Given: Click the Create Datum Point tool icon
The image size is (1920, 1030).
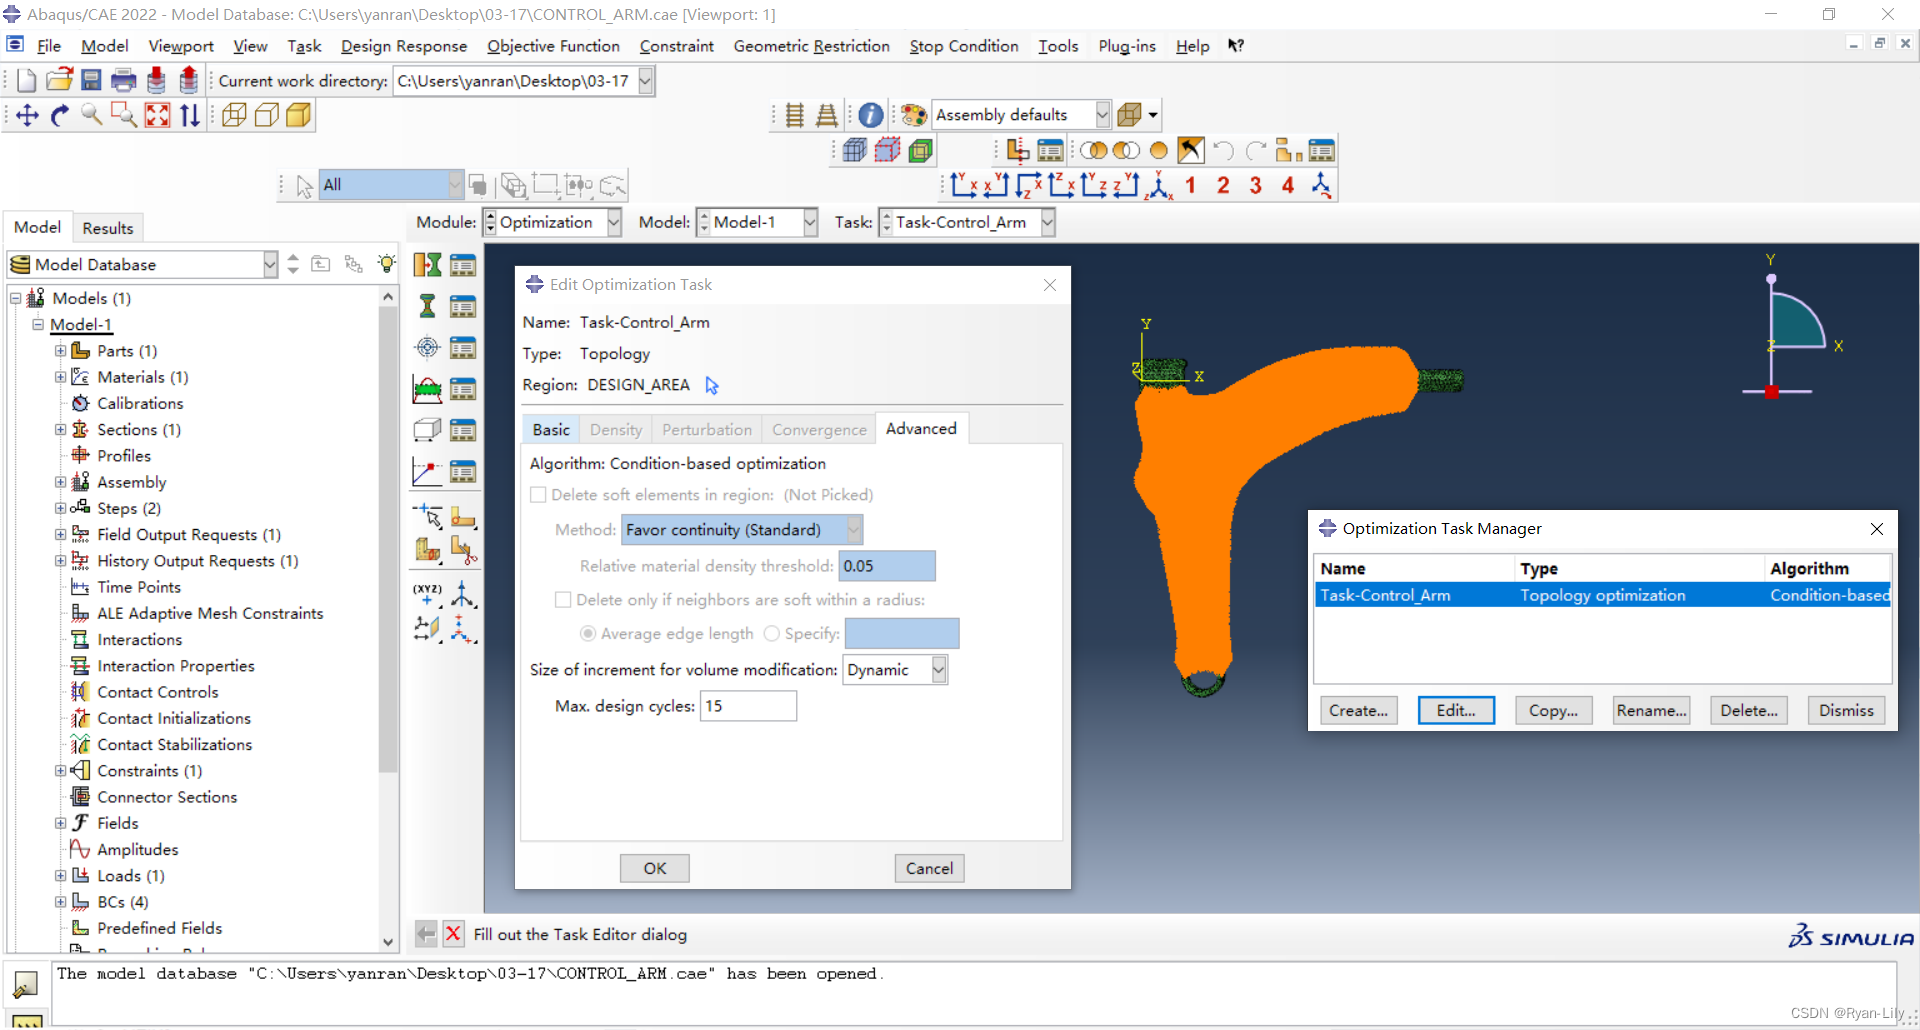Looking at the screenshot, I should point(428,594).
